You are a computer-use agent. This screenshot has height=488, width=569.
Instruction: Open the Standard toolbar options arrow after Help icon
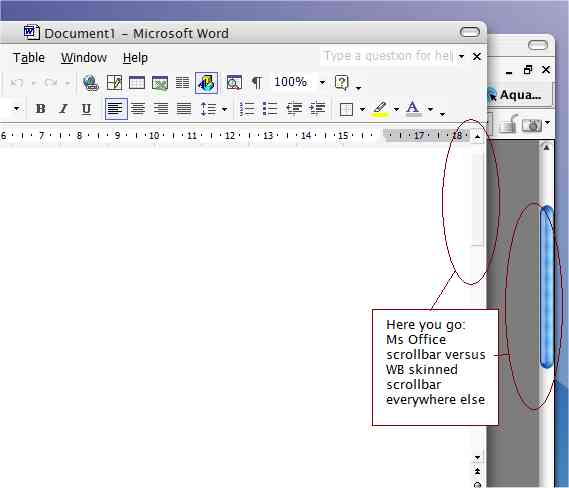358,88
